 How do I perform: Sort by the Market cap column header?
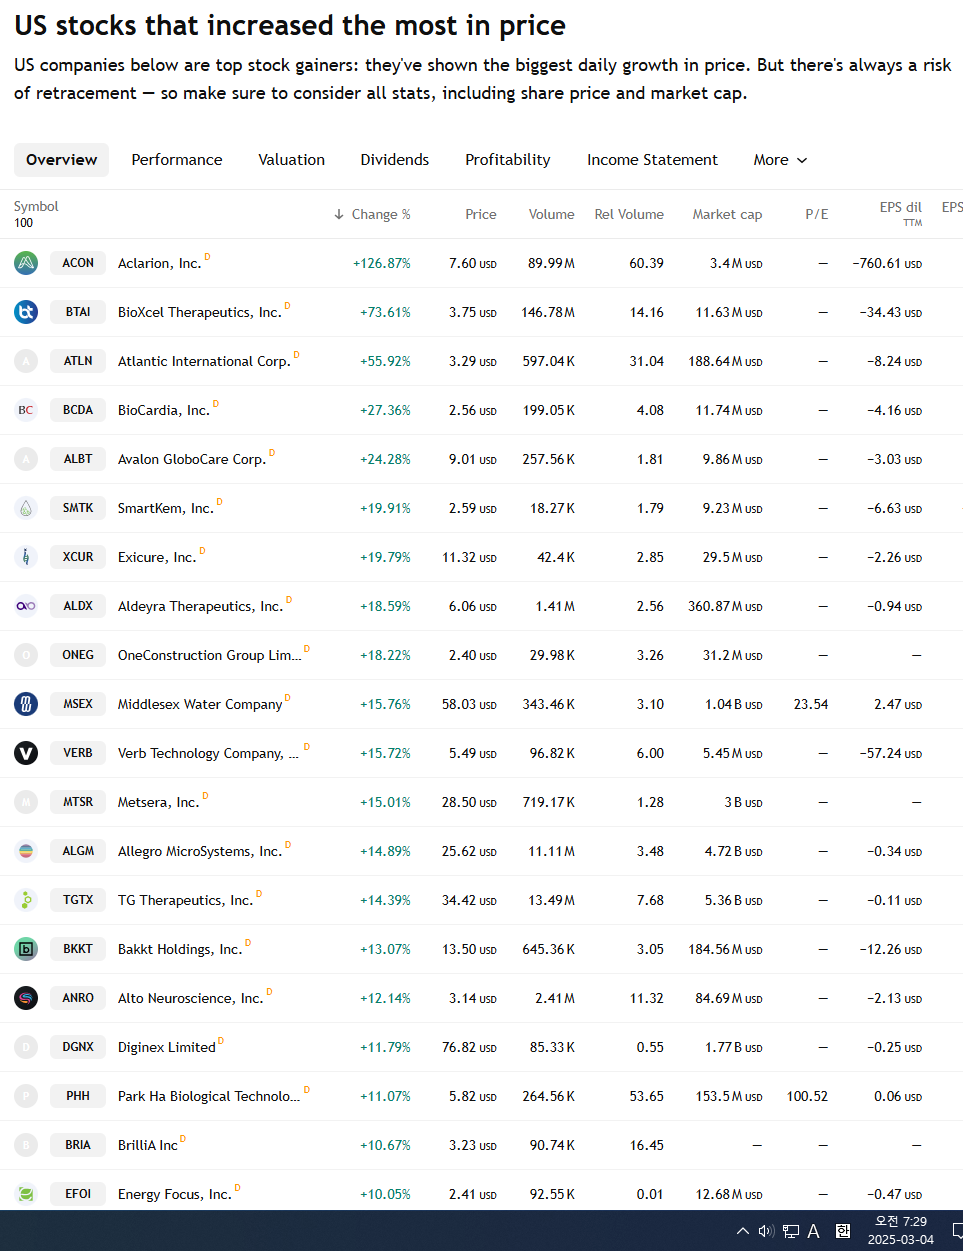[727, 214]
